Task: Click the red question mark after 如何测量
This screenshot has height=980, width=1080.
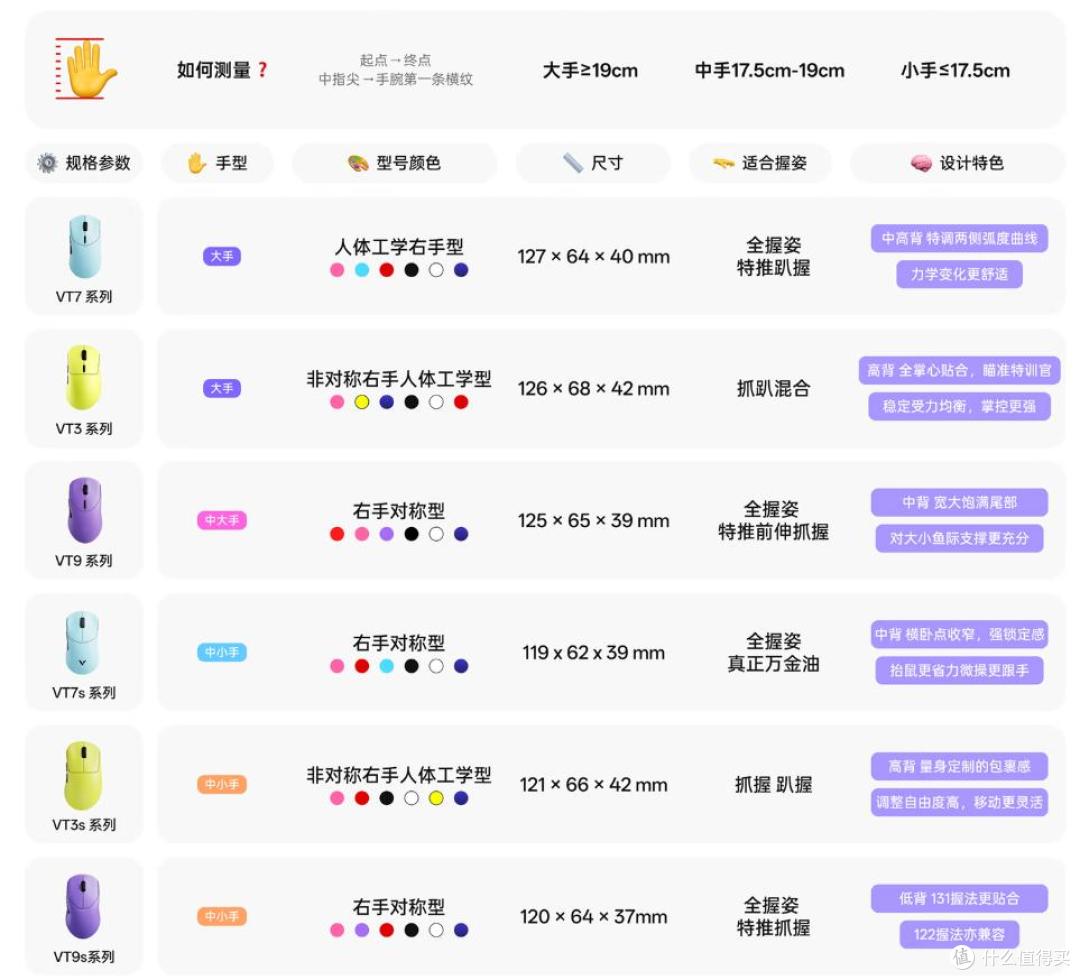Action: click(262, 70)
